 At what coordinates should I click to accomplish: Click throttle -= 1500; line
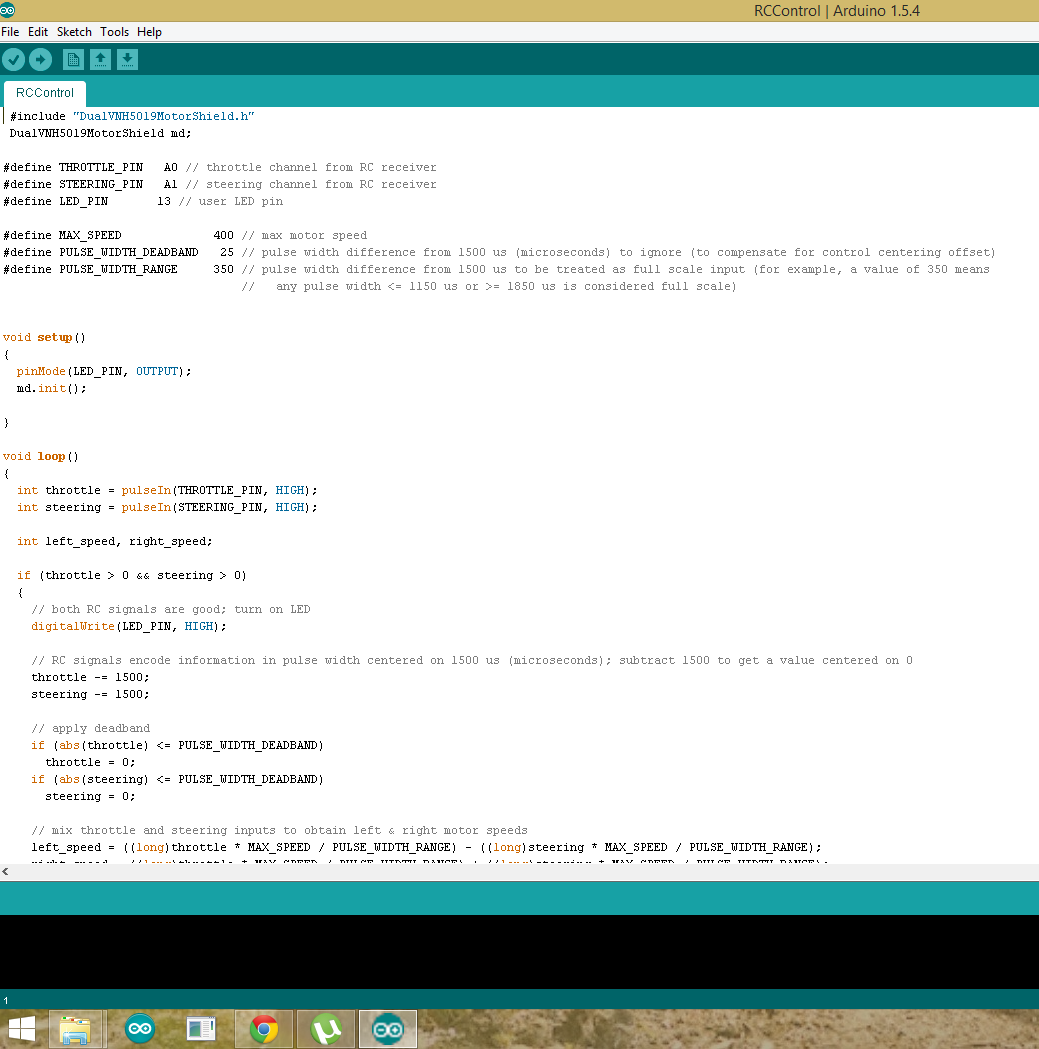point(90,677)
